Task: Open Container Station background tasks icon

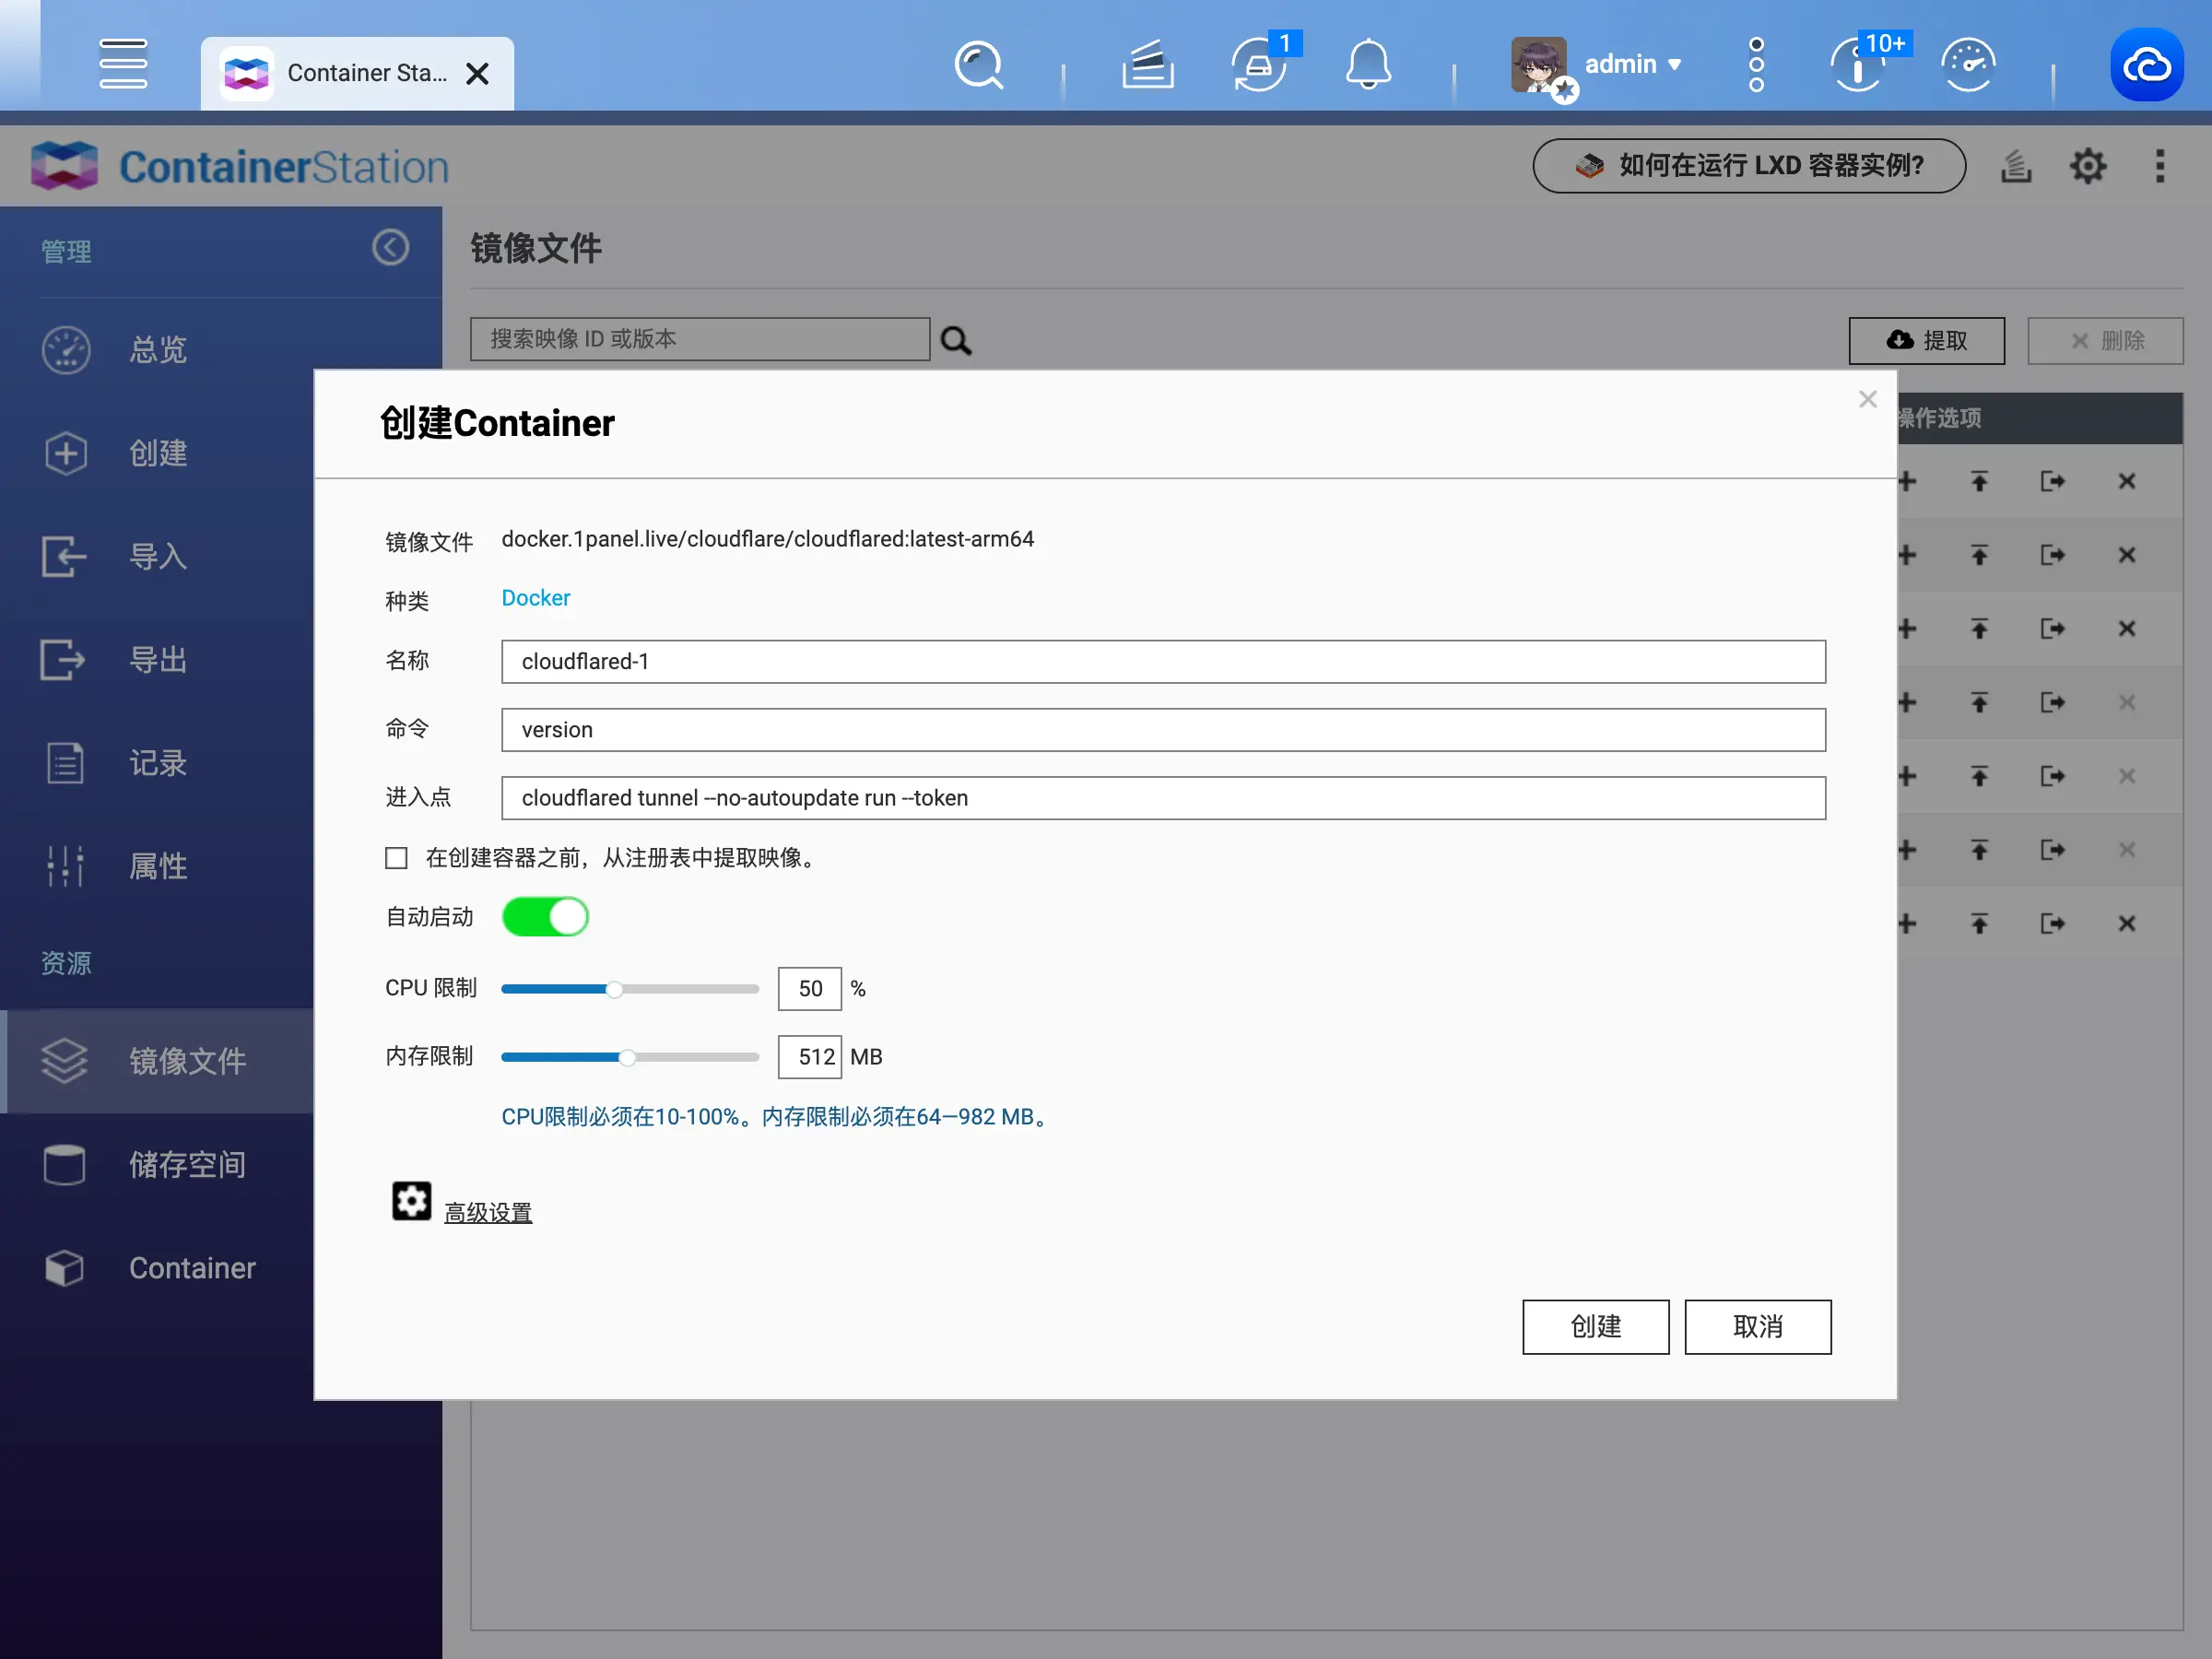Action: (x=2015, y=166)
